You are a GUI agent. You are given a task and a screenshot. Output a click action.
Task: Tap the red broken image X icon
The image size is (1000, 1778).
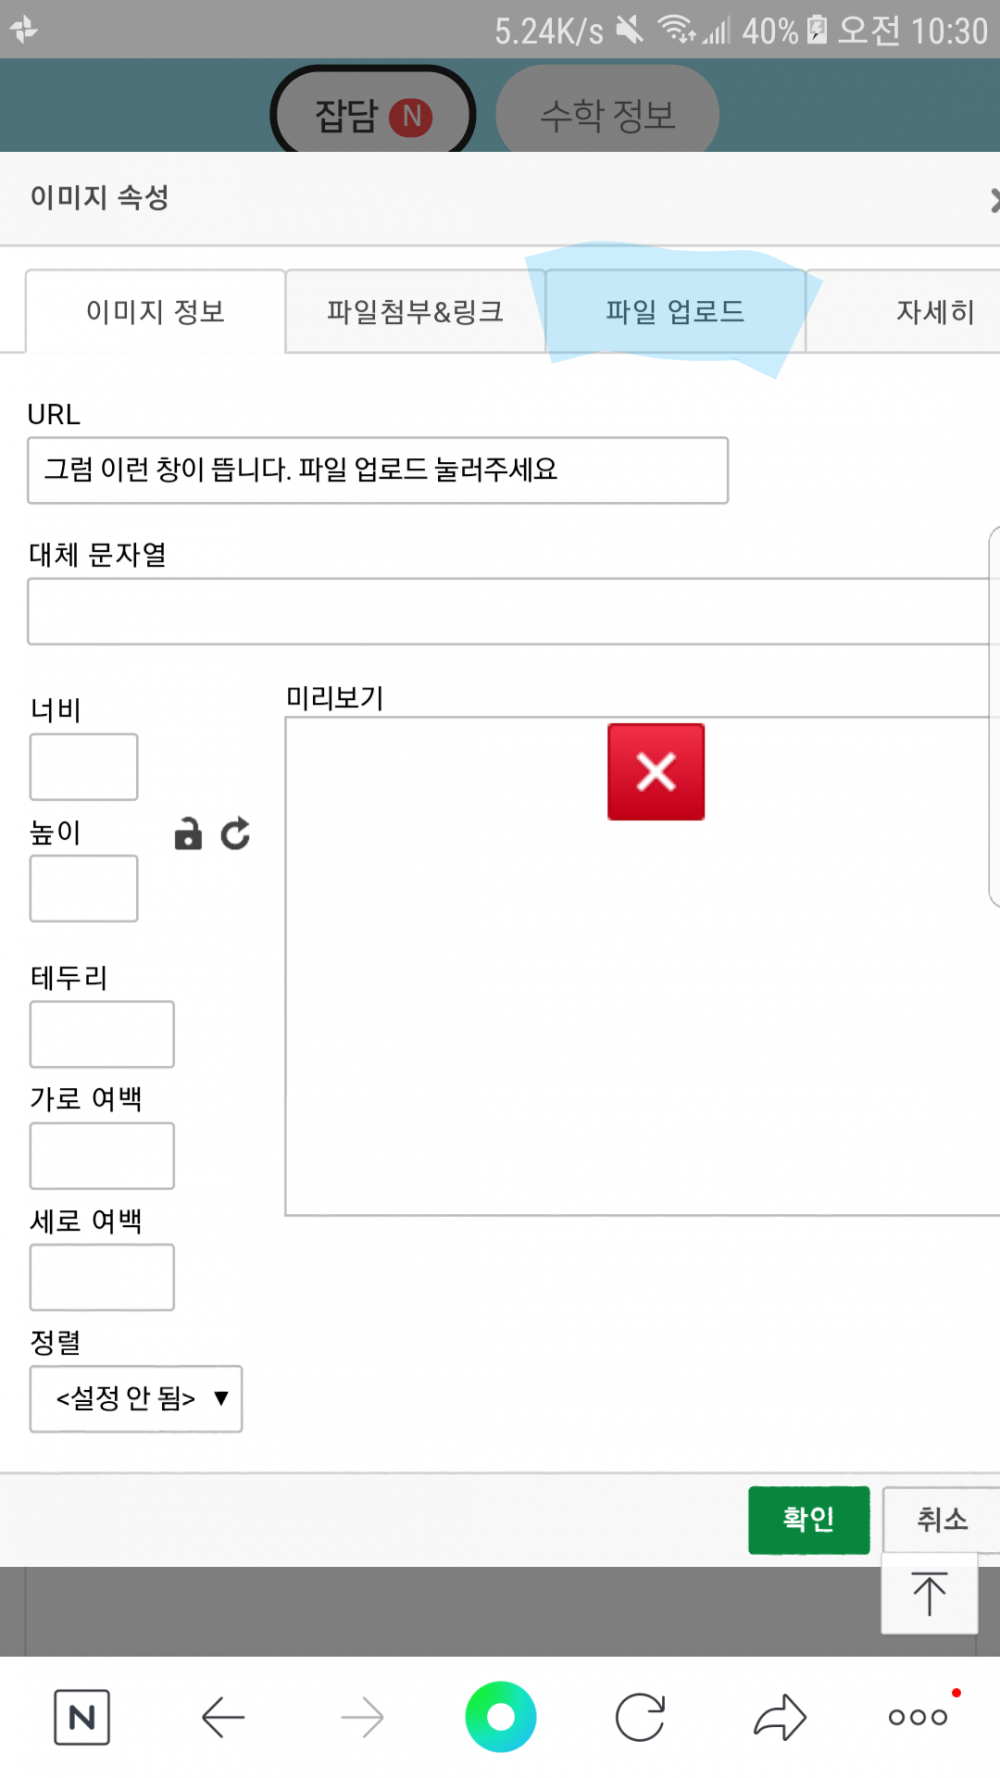pyautogui.click(x=656, y=772)
